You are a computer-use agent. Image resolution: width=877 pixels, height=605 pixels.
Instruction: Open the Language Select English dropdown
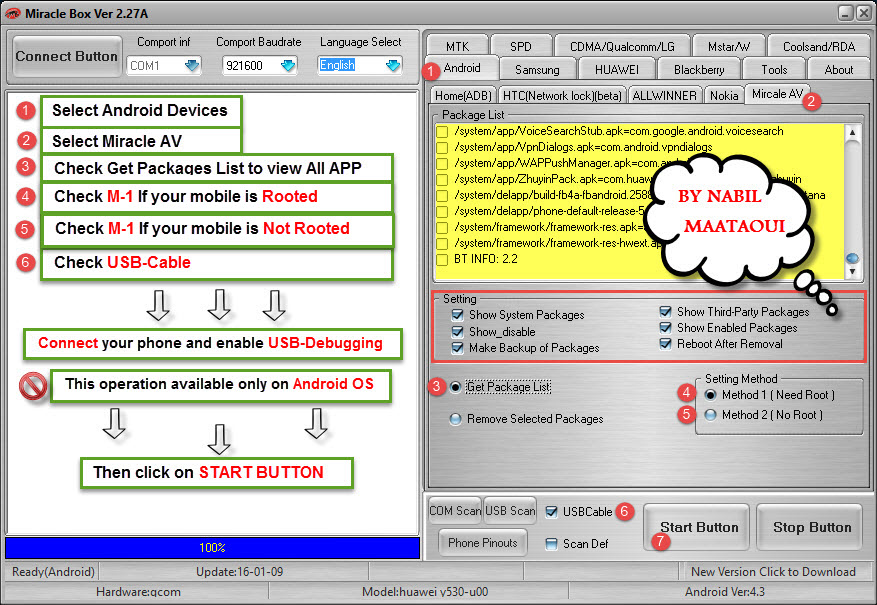[393, 65]
